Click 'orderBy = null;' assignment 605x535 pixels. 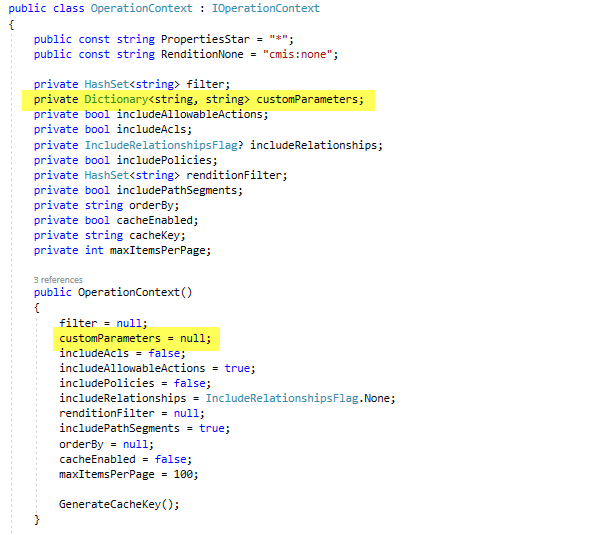(x=106, y=444)
